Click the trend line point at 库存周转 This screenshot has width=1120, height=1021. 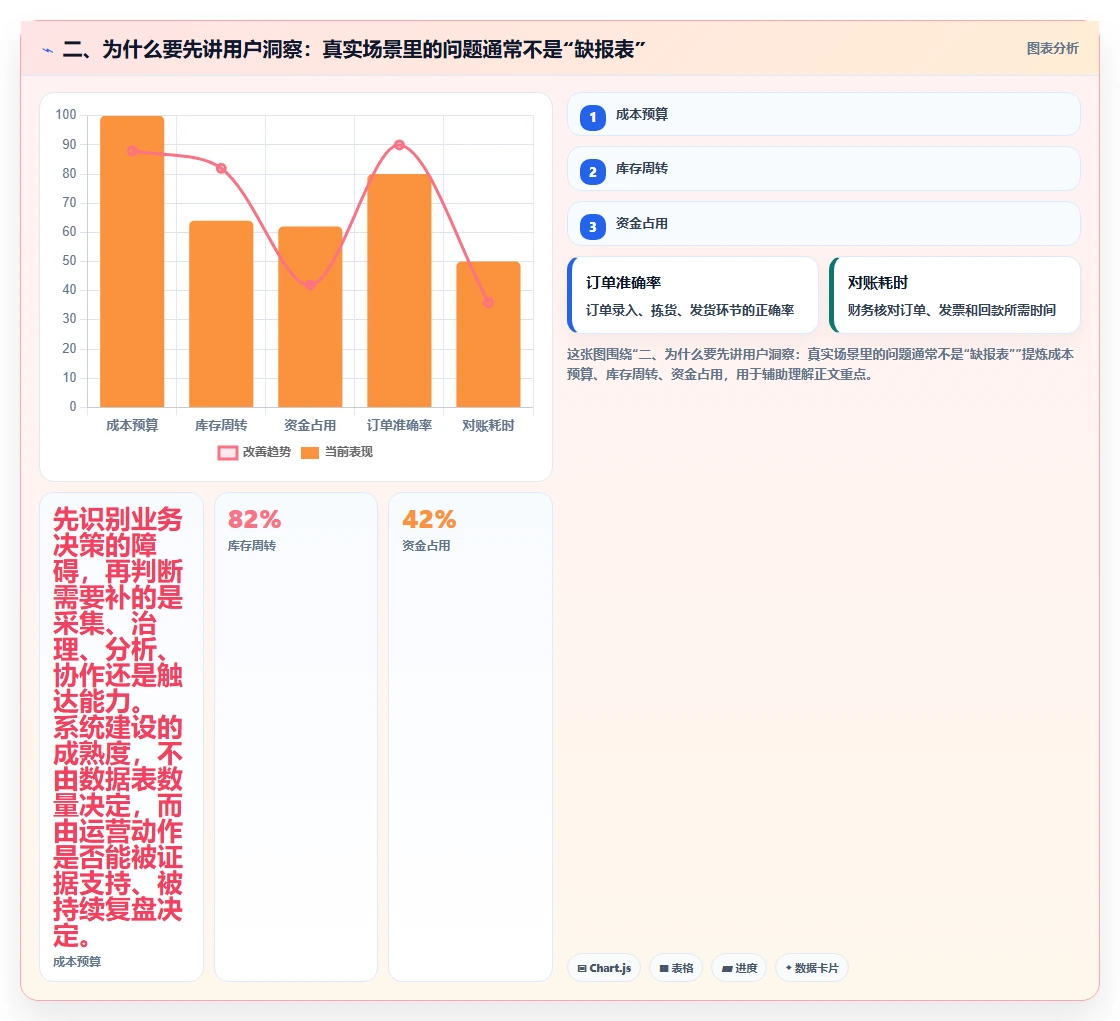[x=221, y=169]
